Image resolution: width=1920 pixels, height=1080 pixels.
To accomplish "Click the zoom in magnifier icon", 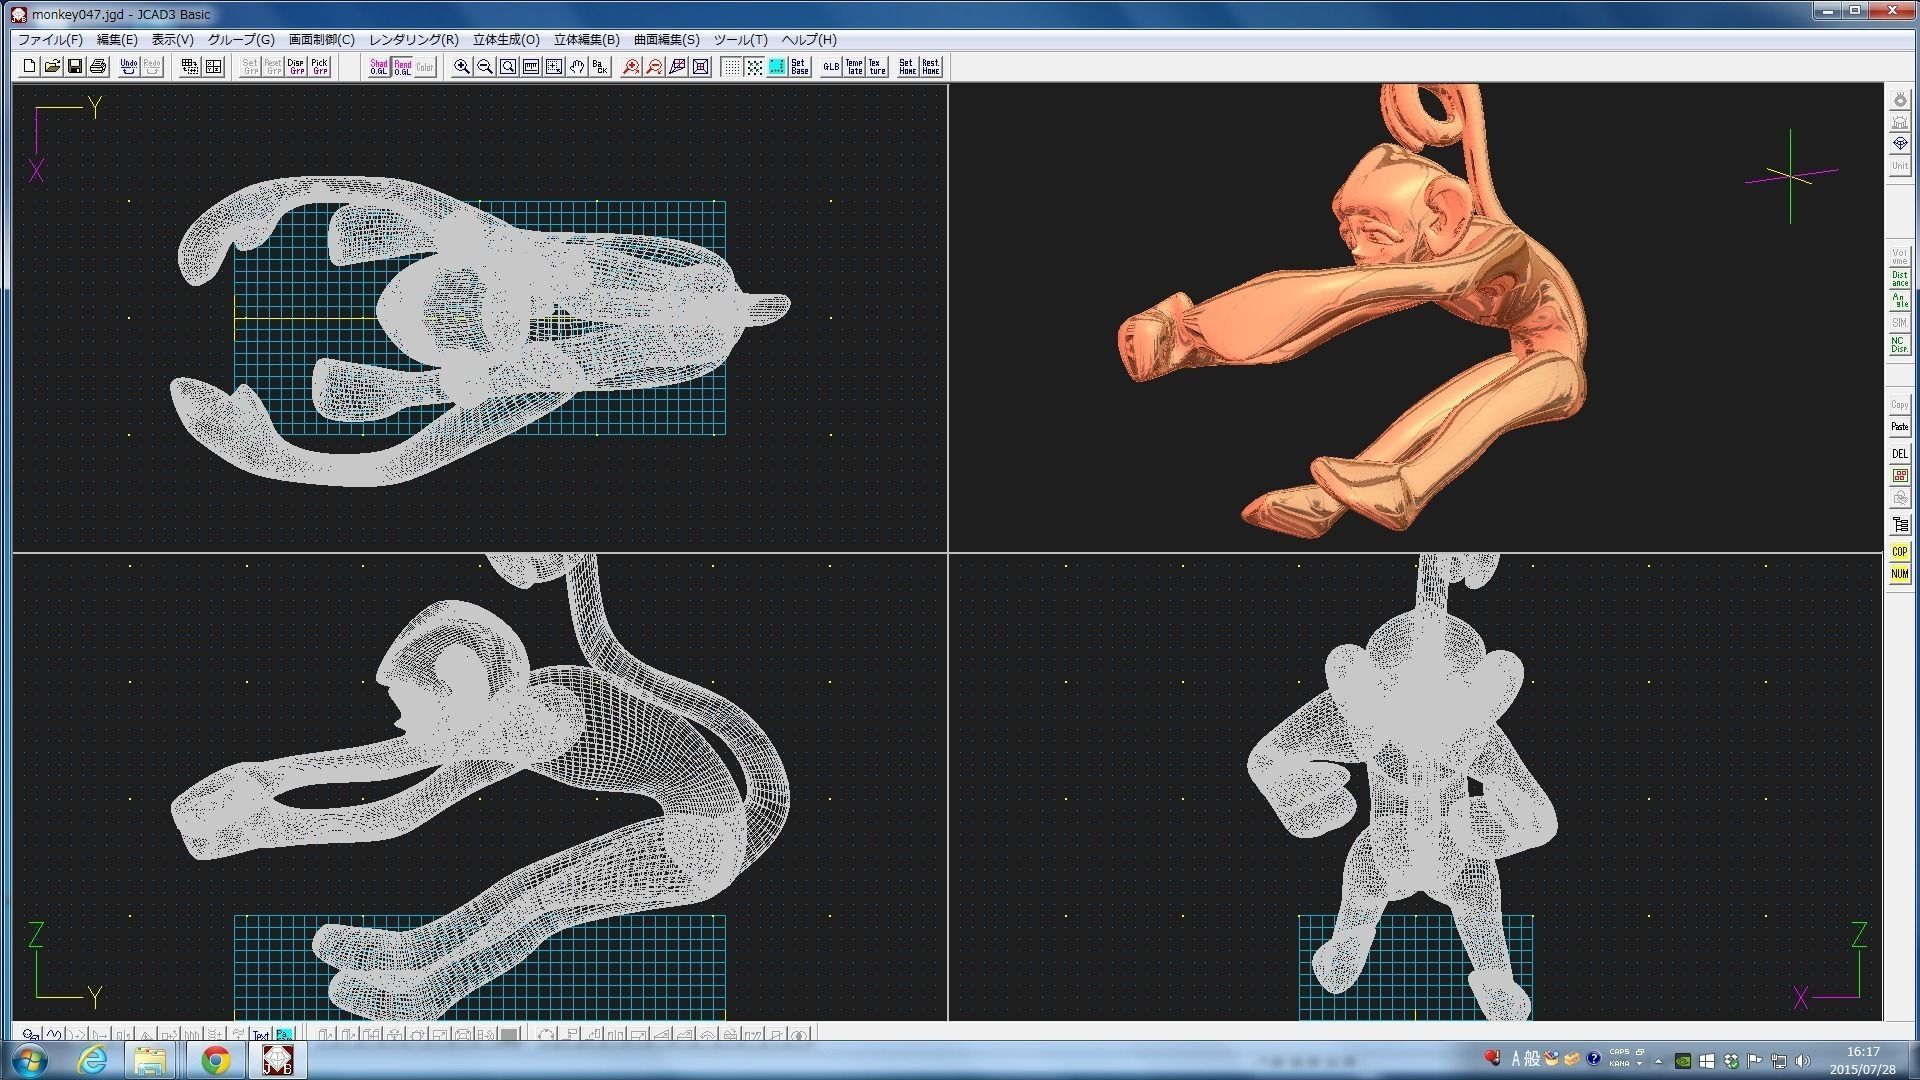I will click(462, 67).
